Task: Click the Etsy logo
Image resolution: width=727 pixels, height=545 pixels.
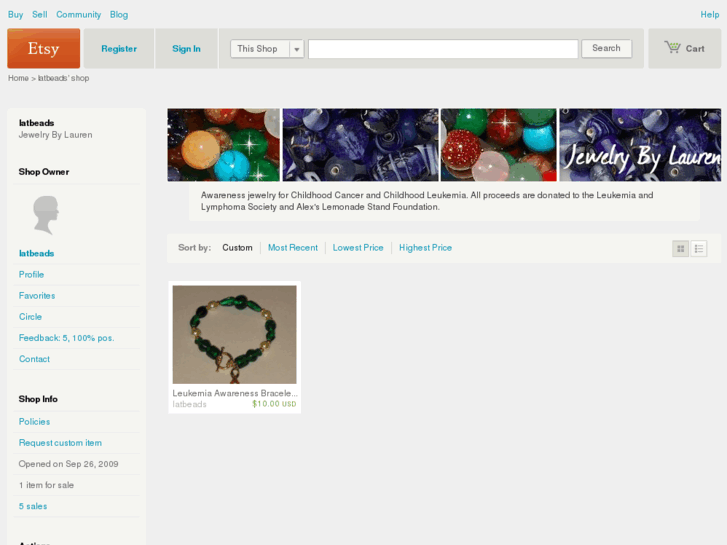Action: (44, 48)
